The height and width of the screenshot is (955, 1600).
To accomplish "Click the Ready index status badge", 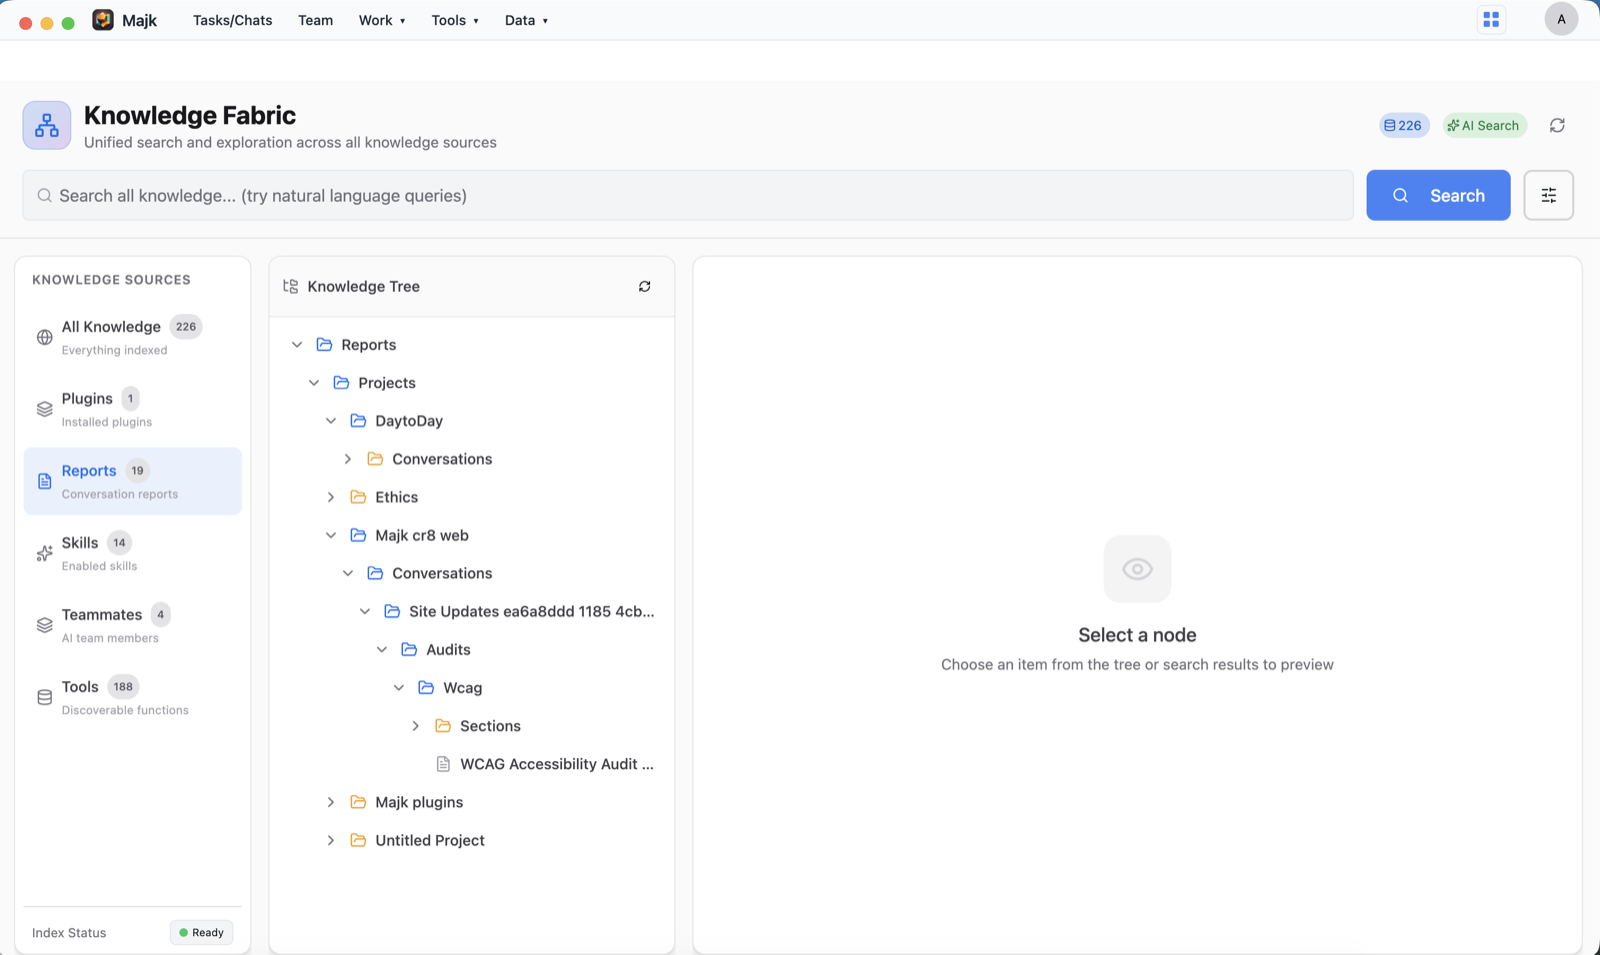I will pyautogui.click(x=201, y=932).
